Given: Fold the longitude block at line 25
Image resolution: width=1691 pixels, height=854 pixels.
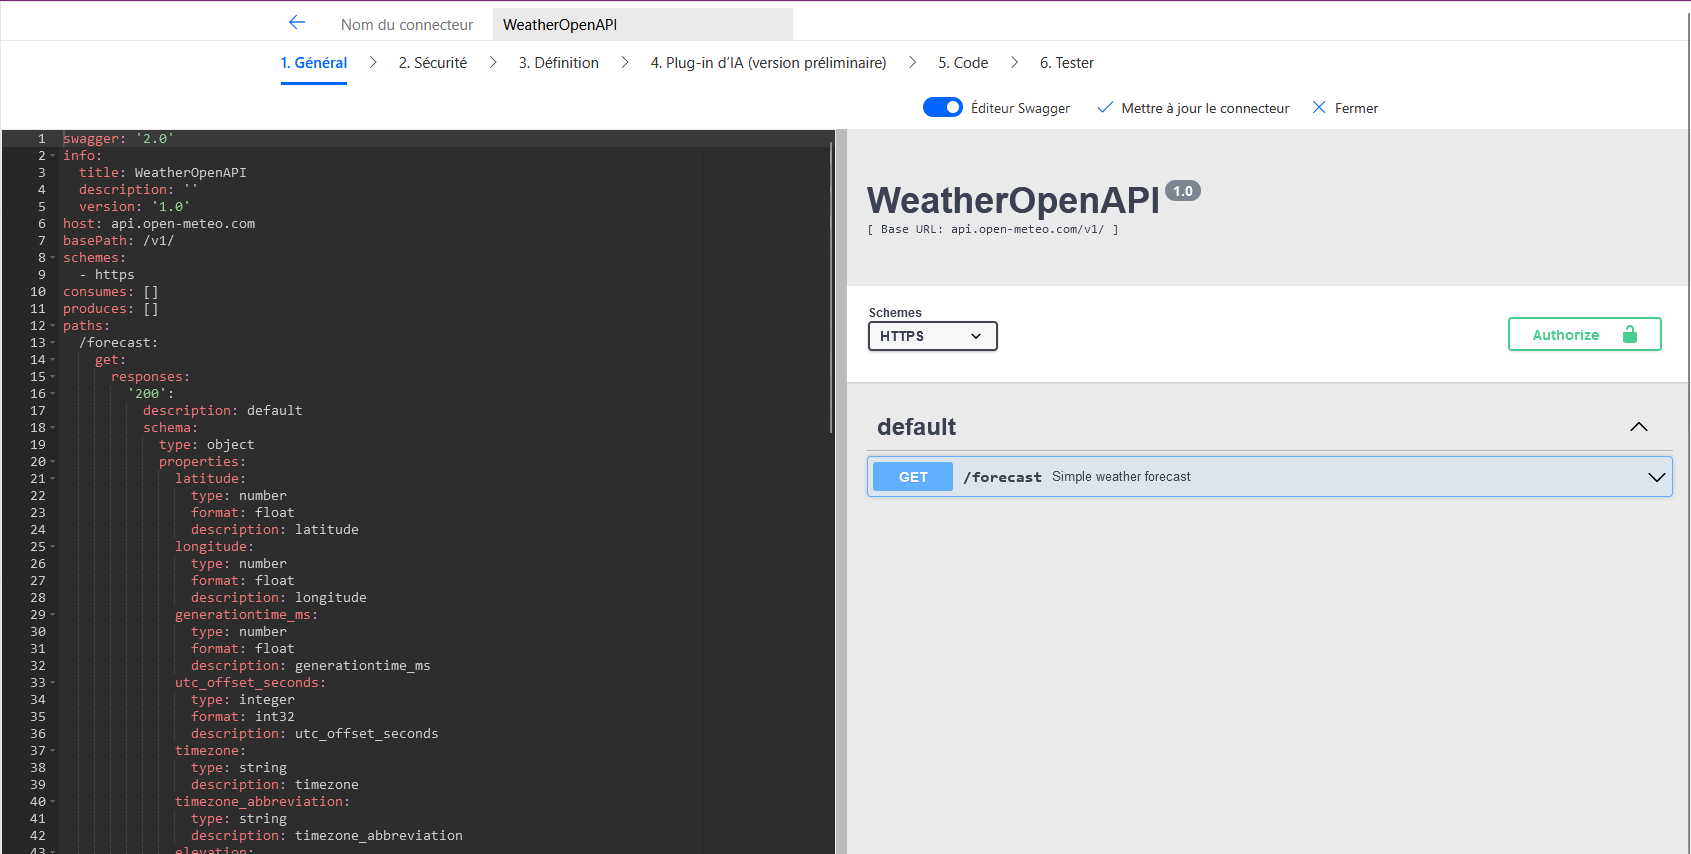Looking at the screenshot, I should [x=53, y=547].
